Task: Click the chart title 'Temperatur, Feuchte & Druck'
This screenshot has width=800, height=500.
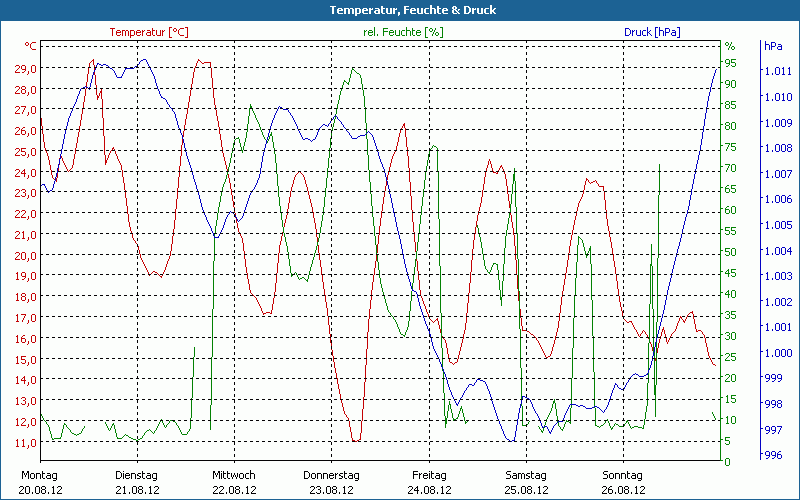Action: pyautogui.click(x=412, y=10)
